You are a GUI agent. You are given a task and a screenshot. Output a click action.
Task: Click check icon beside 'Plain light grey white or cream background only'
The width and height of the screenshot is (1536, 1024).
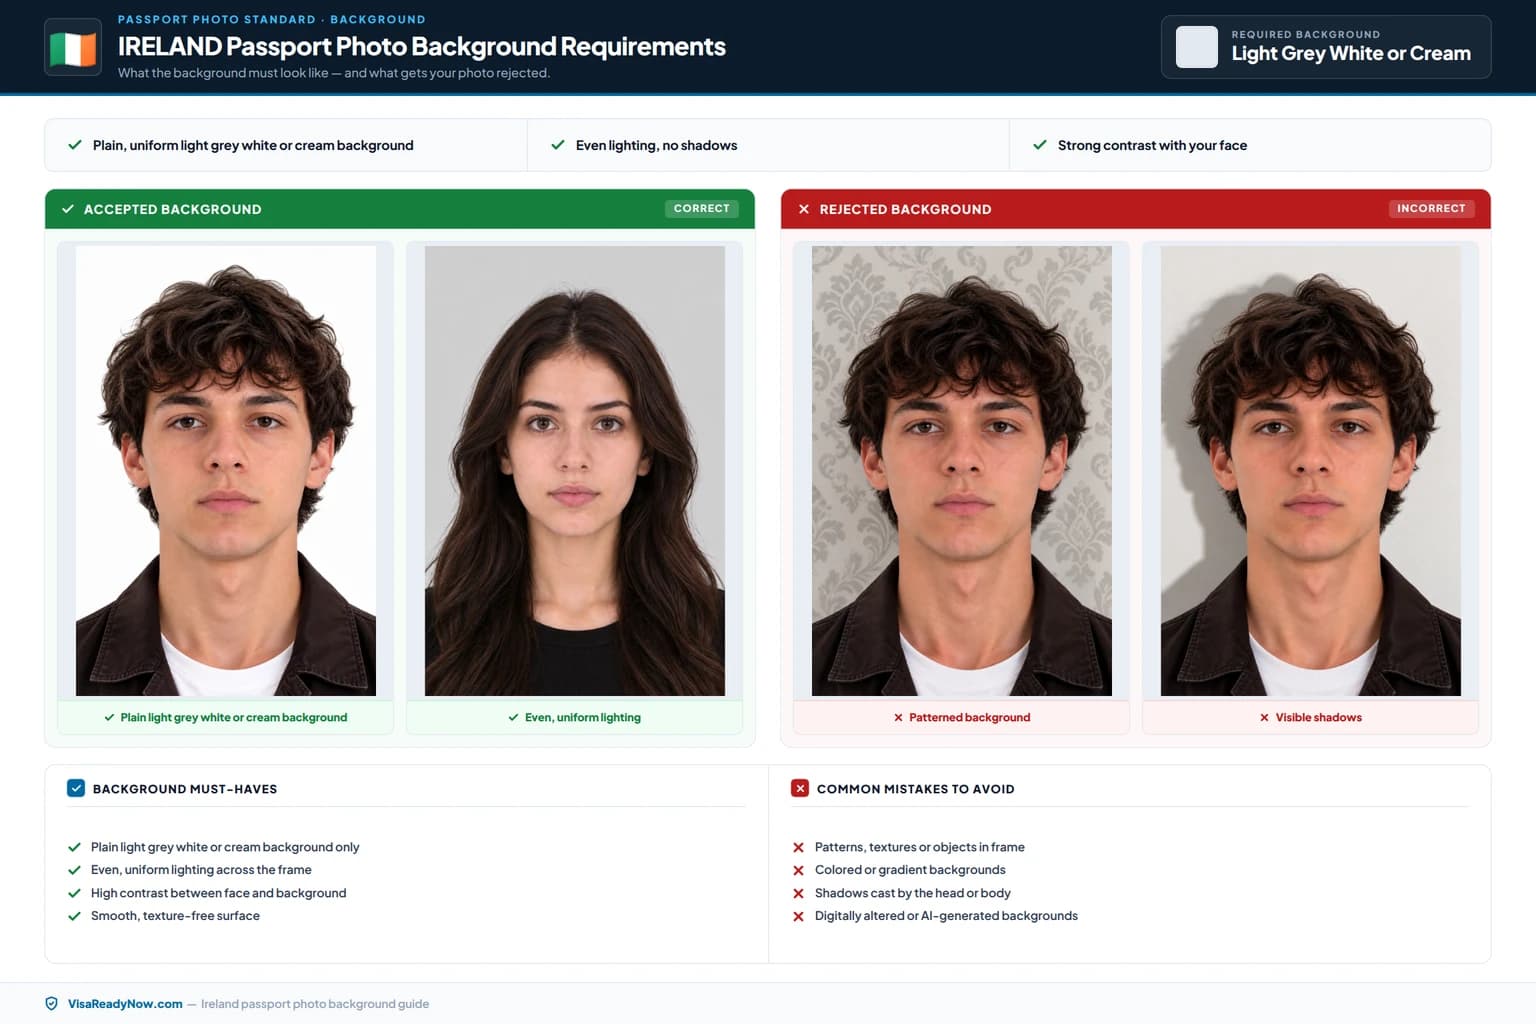point(74,847)
